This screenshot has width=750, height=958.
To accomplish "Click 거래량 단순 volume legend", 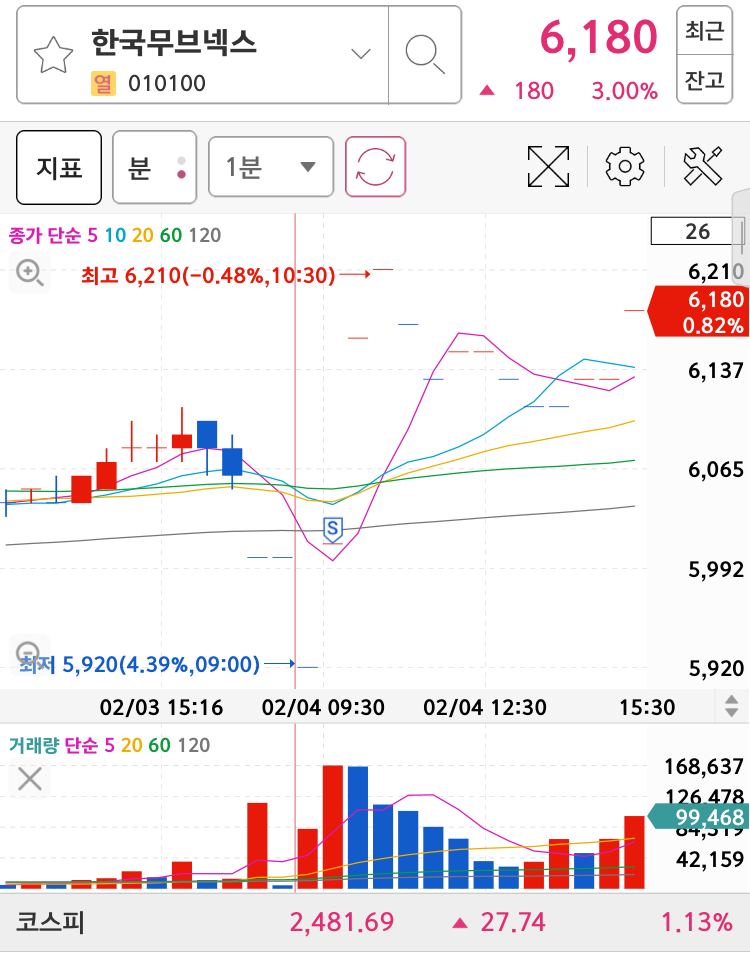I will pyautogui.click(x=53, y=745).
